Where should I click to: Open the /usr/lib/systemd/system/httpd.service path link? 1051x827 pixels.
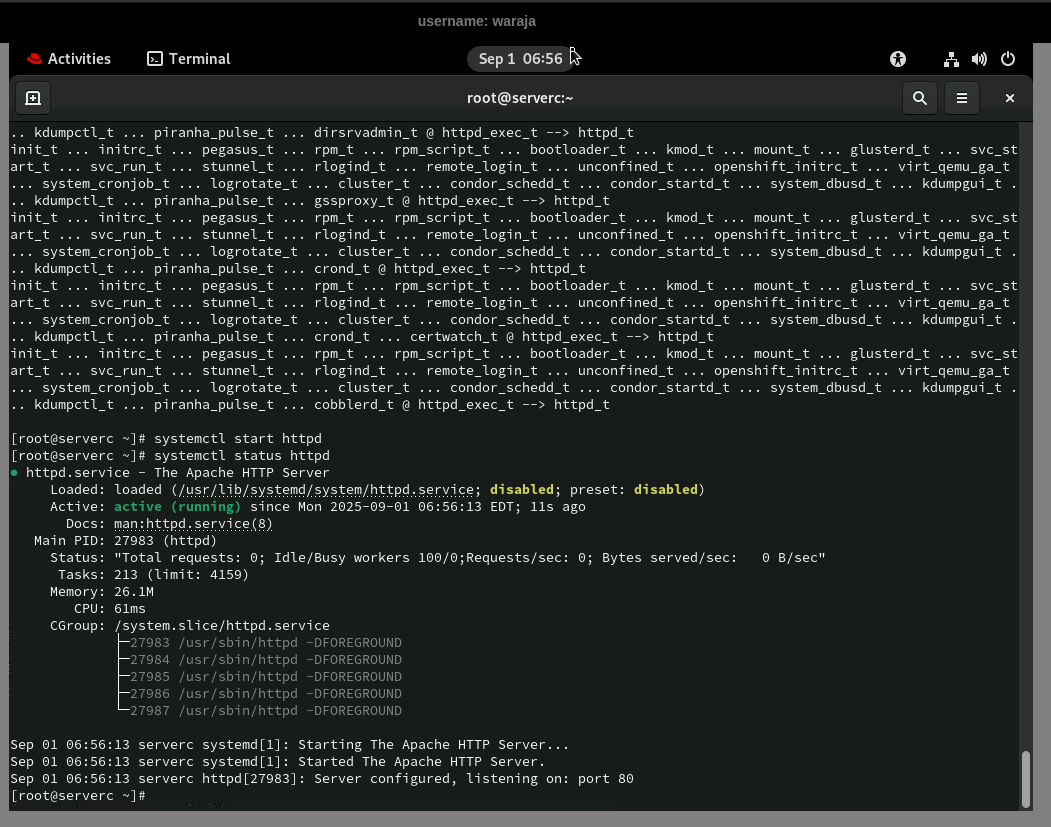pos(326,490)
